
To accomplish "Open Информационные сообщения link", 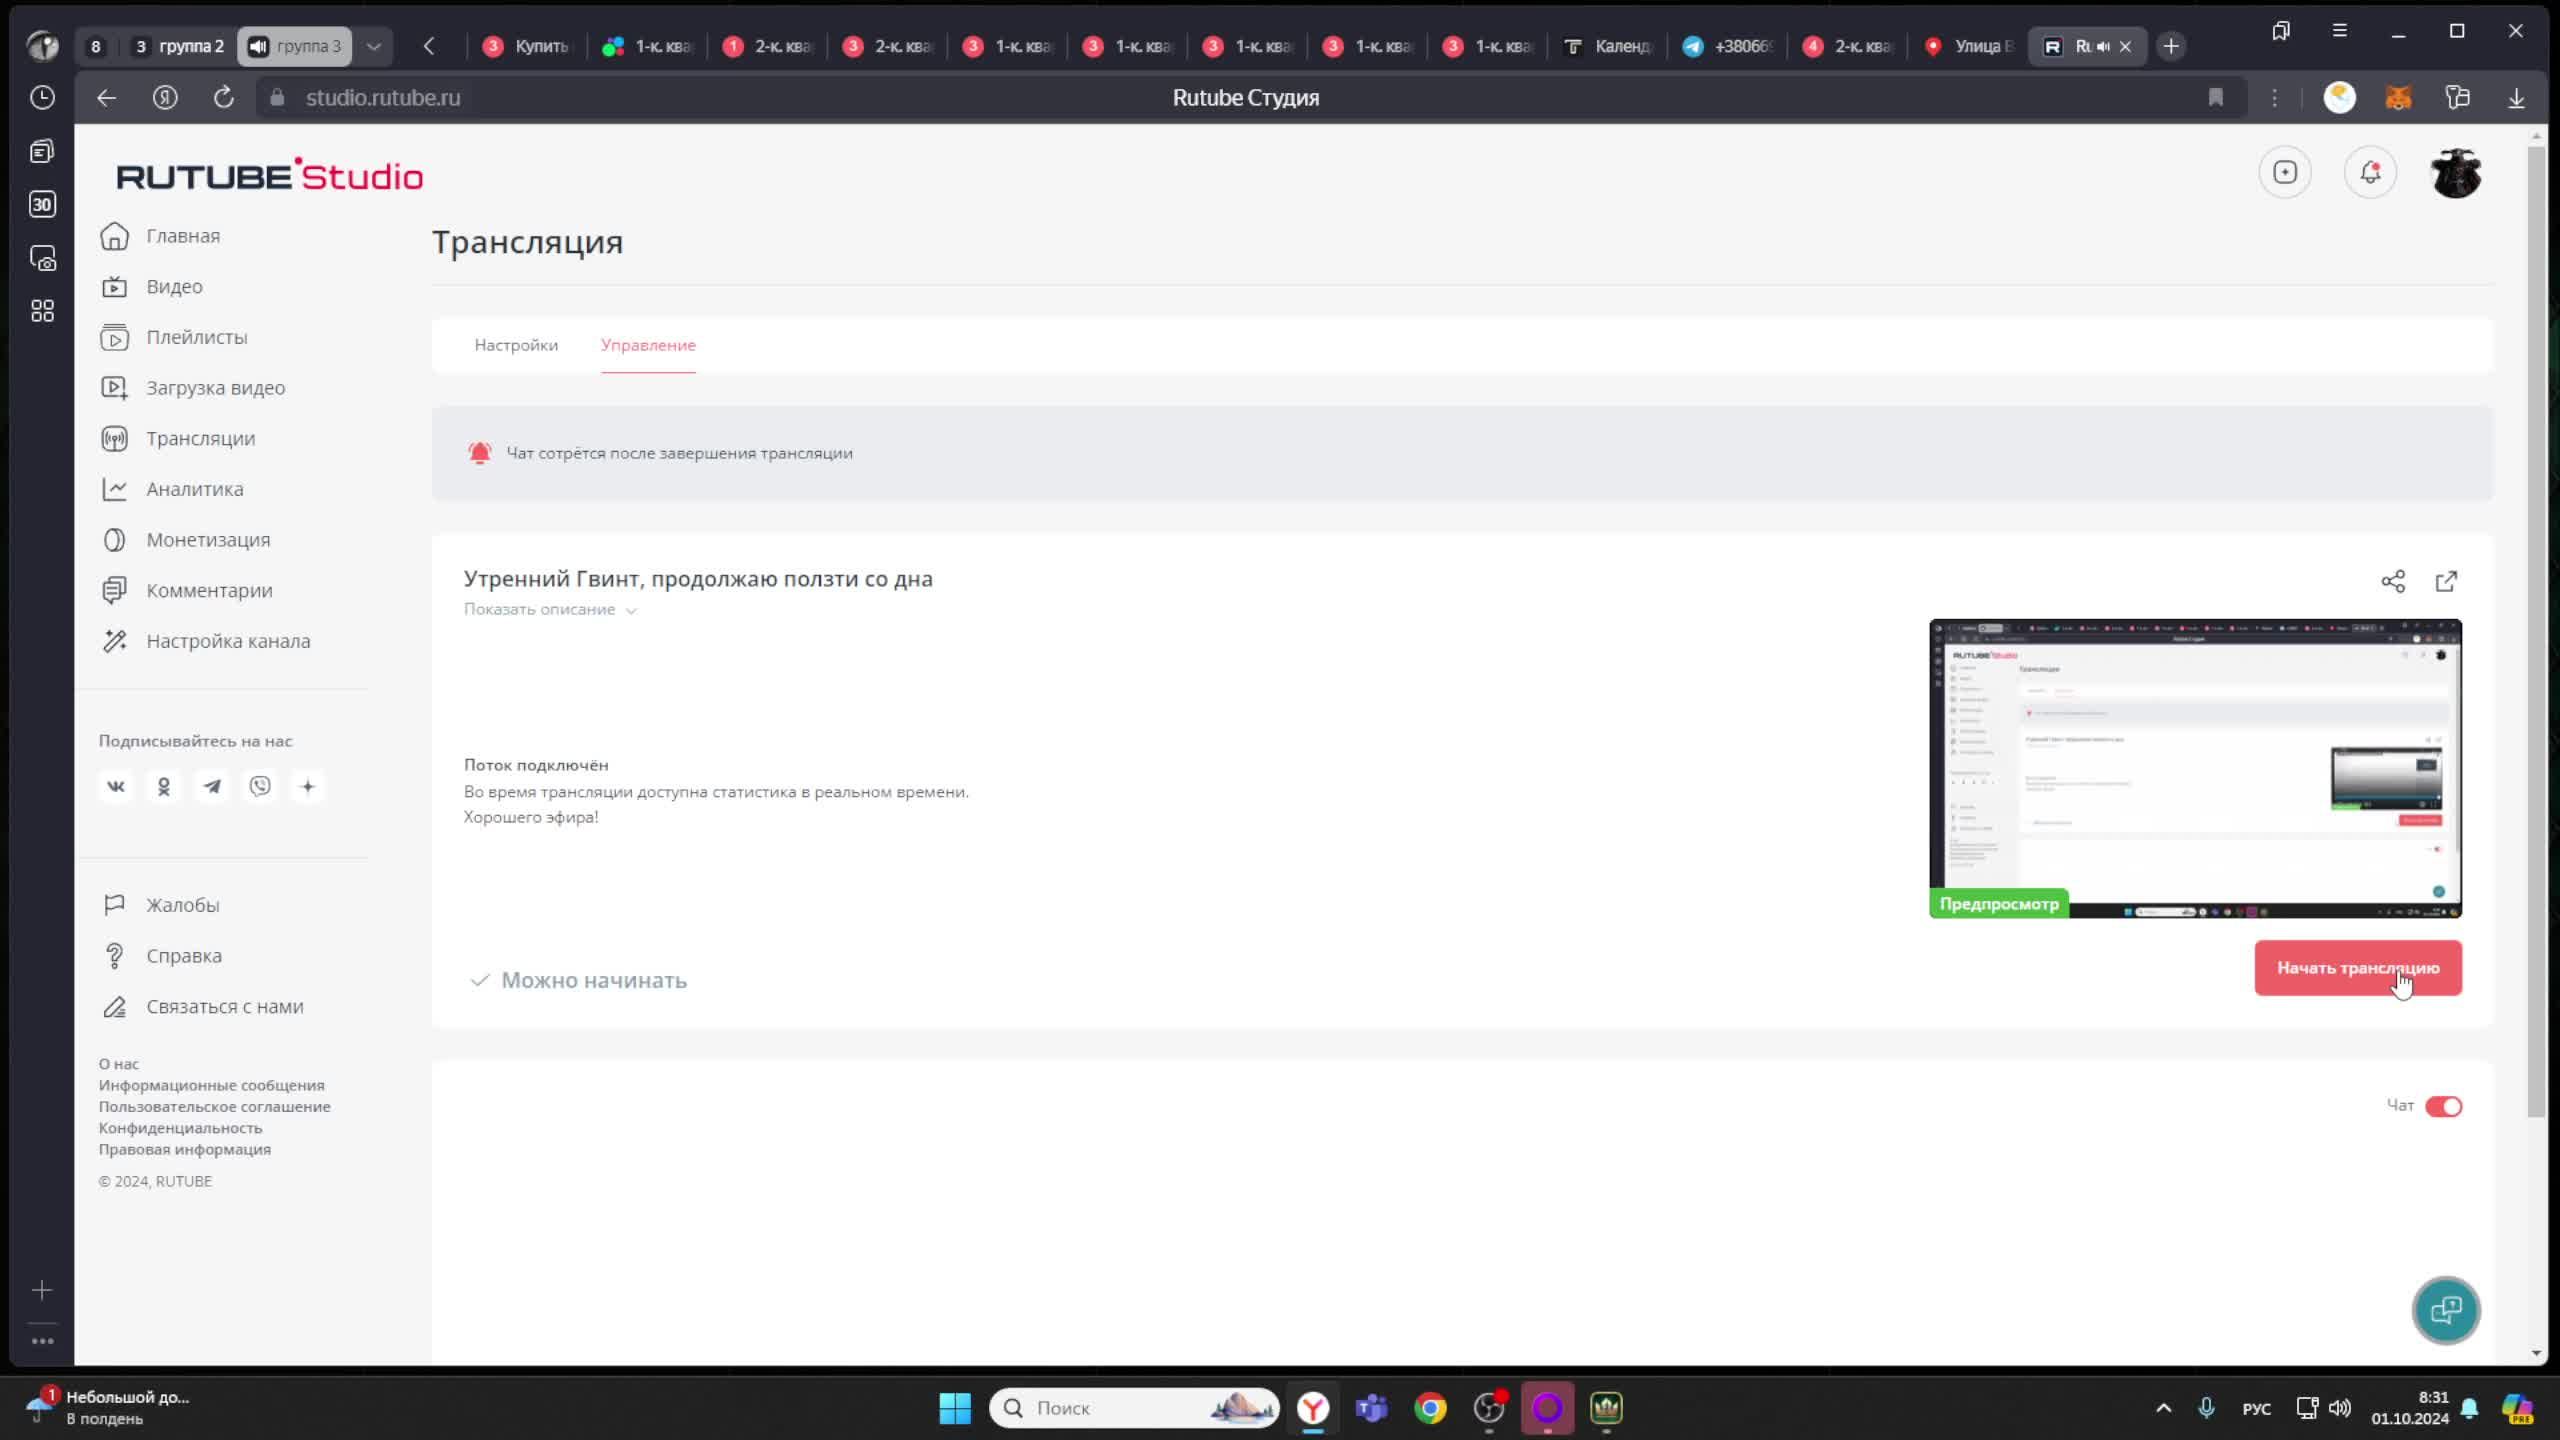I will pyautogui.click(x=212, y=1085).
